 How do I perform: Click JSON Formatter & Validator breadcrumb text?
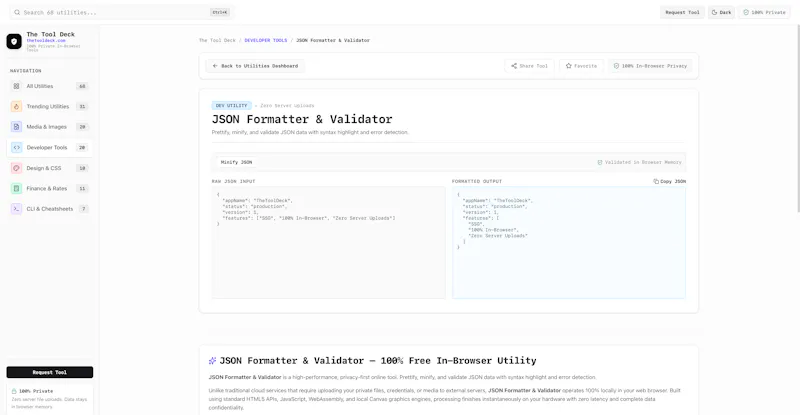pyautogui.click(x=333, y=40)
